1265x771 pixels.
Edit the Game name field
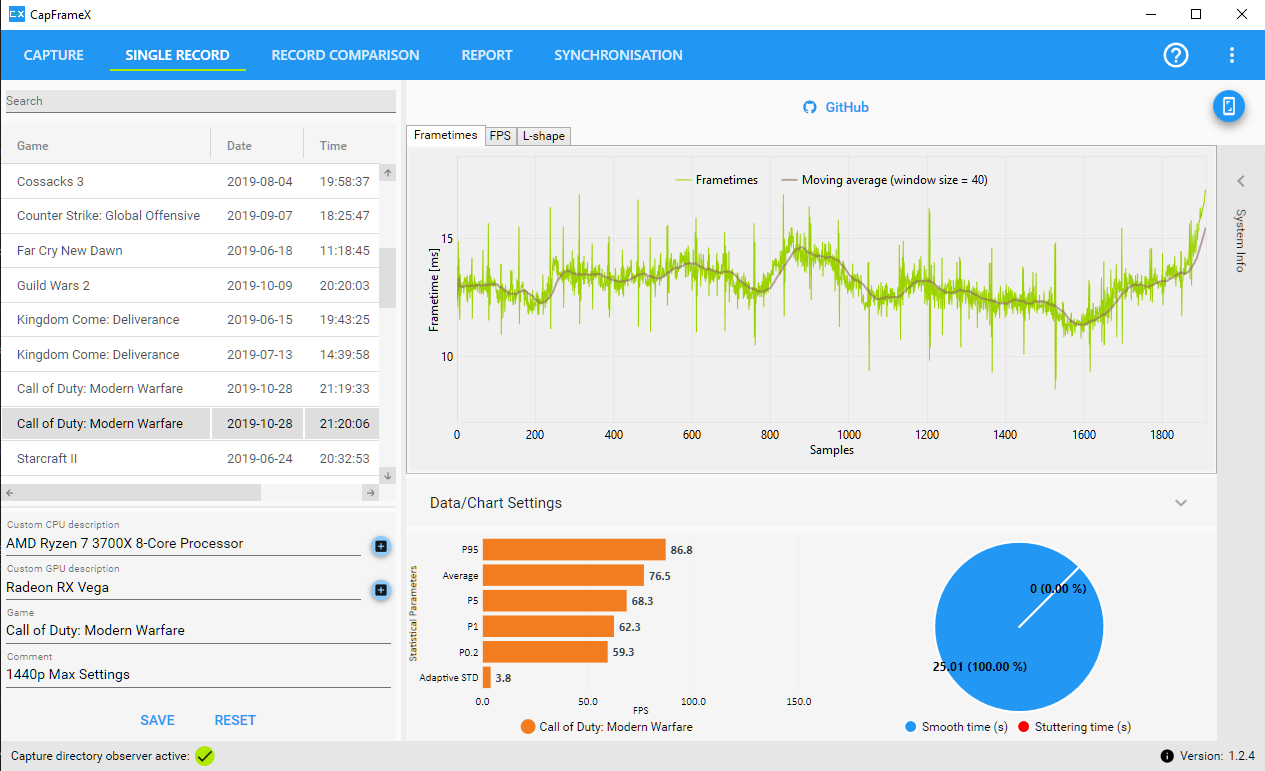[198, 631]
